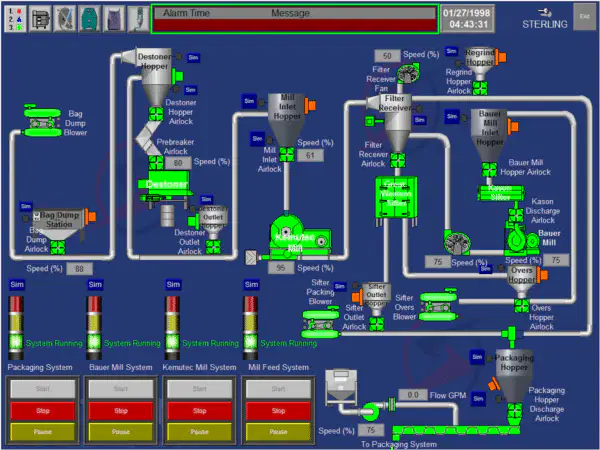Stop the Mill Feed System
The height and width of the screenshot is (450, 600).
tap(278, 411)
